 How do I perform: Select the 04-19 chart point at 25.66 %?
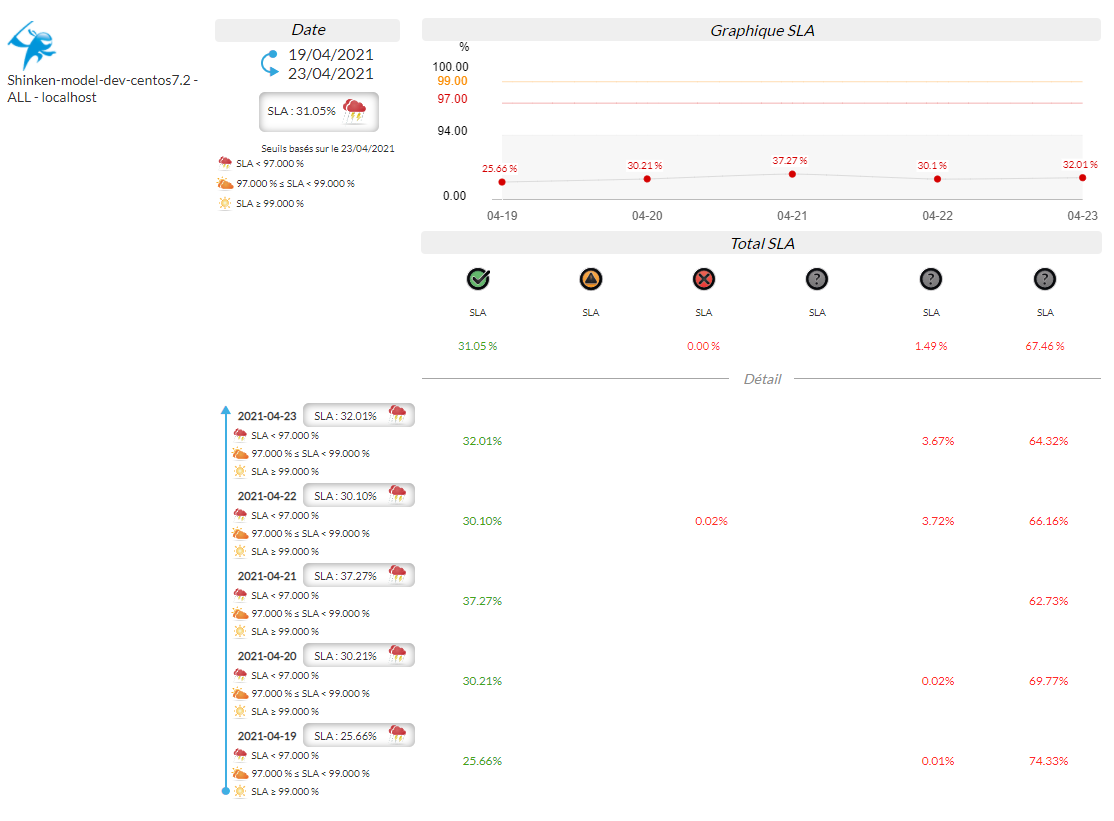pos(502,182)
